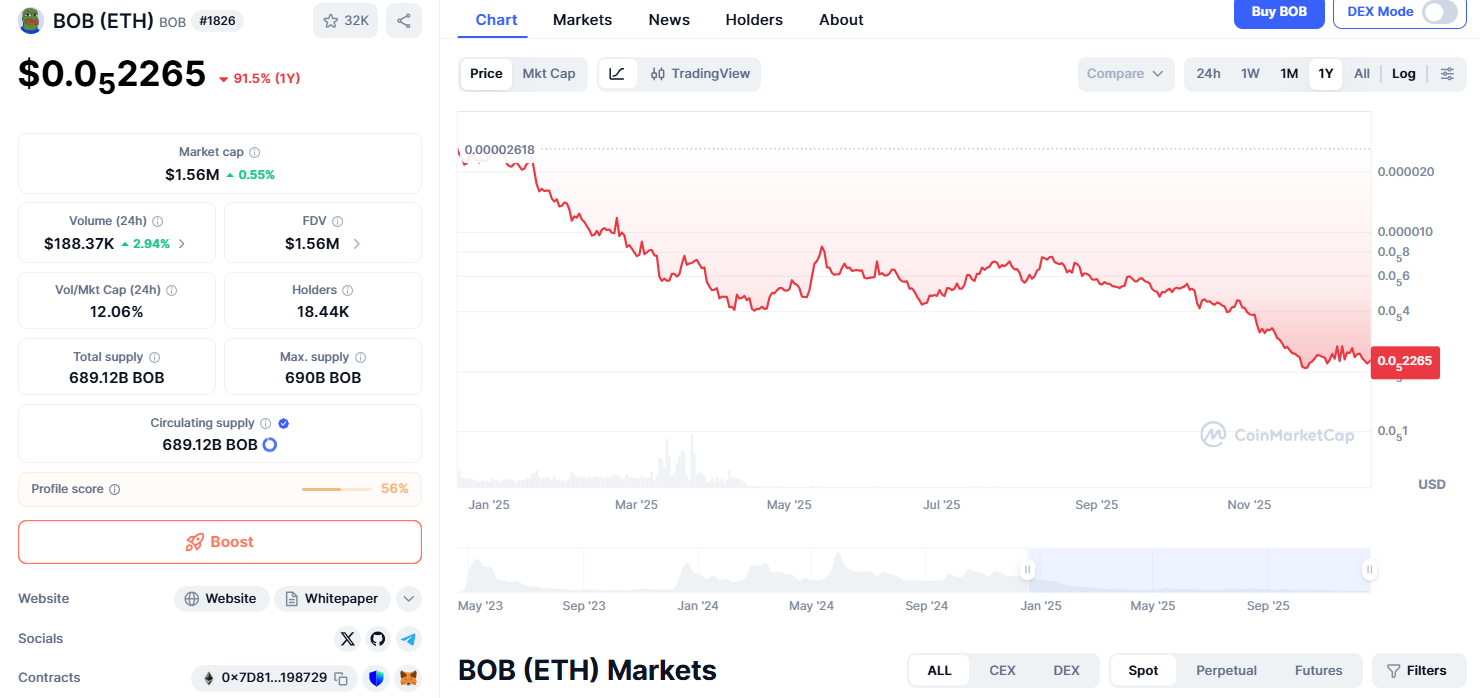The width and height of the screenshot is (1480, 698).
Task: Click the Buy BOB button
Action: (x=1279, y=12)
